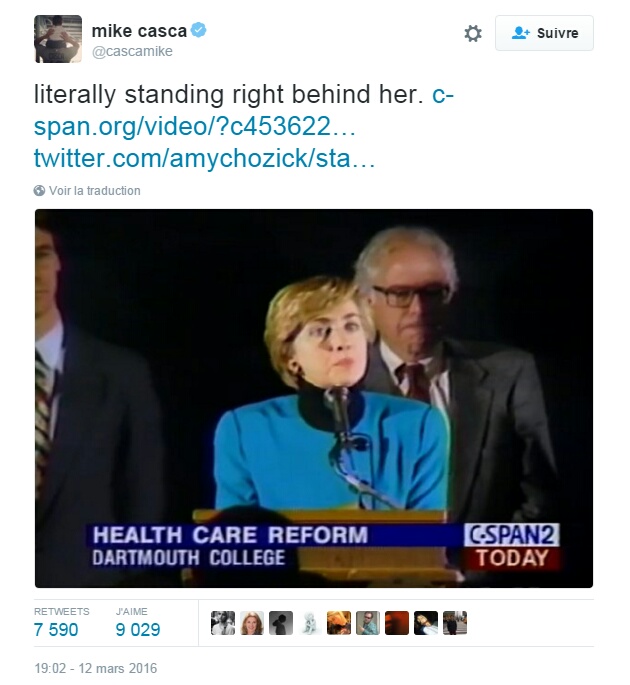Click the 19:02 - 12 mars 2016 timestamp
Screen dimensions: 630x685
[x=96, y=668]
